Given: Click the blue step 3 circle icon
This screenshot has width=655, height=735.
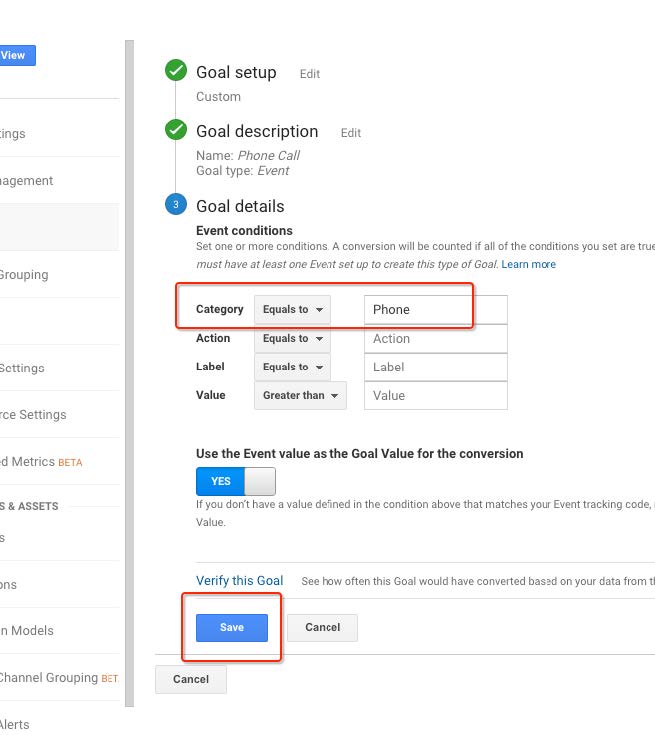Looking at the screenshot, I should click(176, 205).
